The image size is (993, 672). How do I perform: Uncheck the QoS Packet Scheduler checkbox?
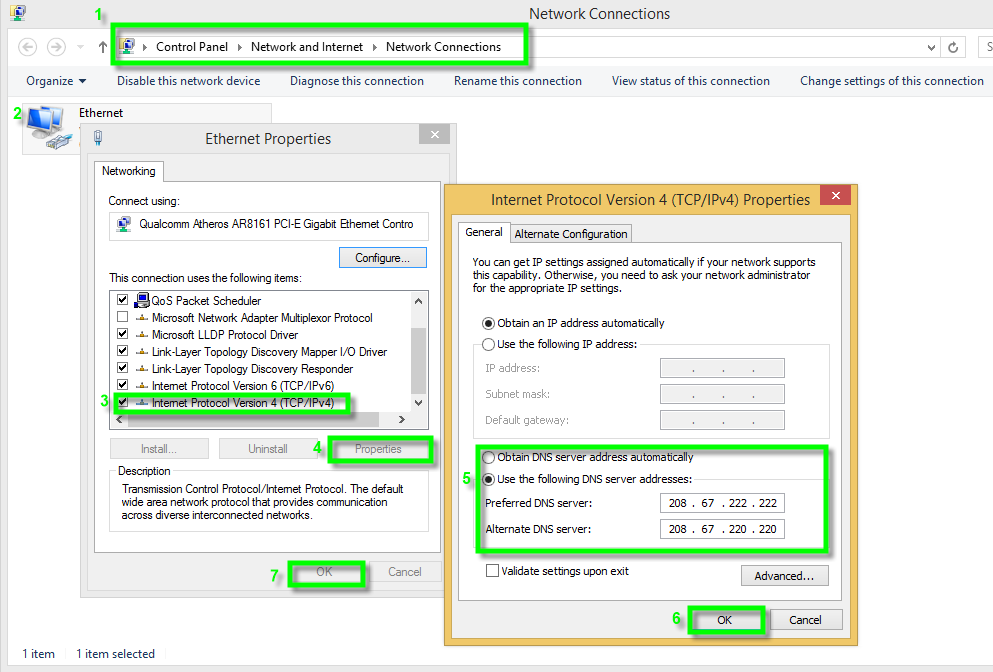click(x=122, y=300)
